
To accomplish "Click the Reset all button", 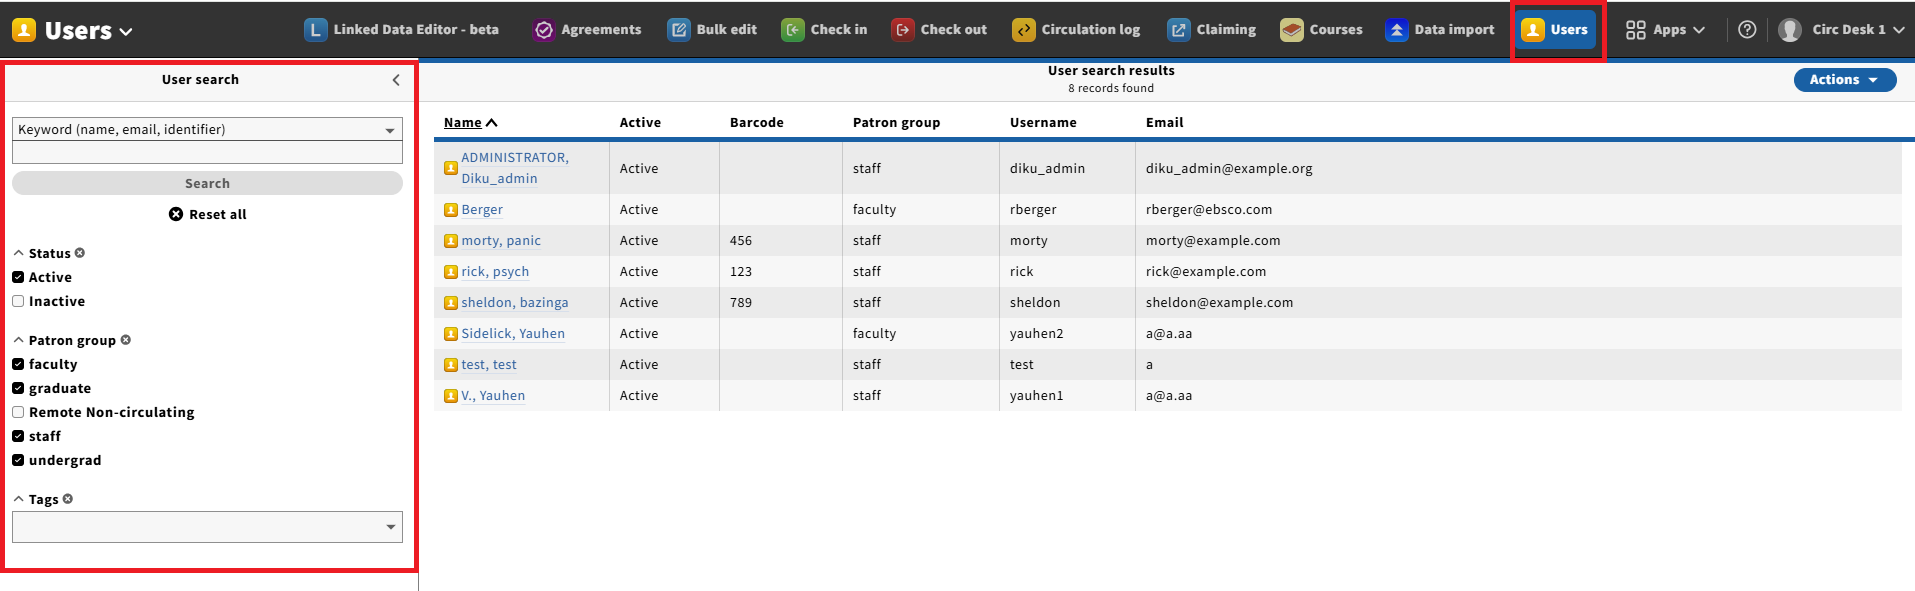I will tap(208, 214).
